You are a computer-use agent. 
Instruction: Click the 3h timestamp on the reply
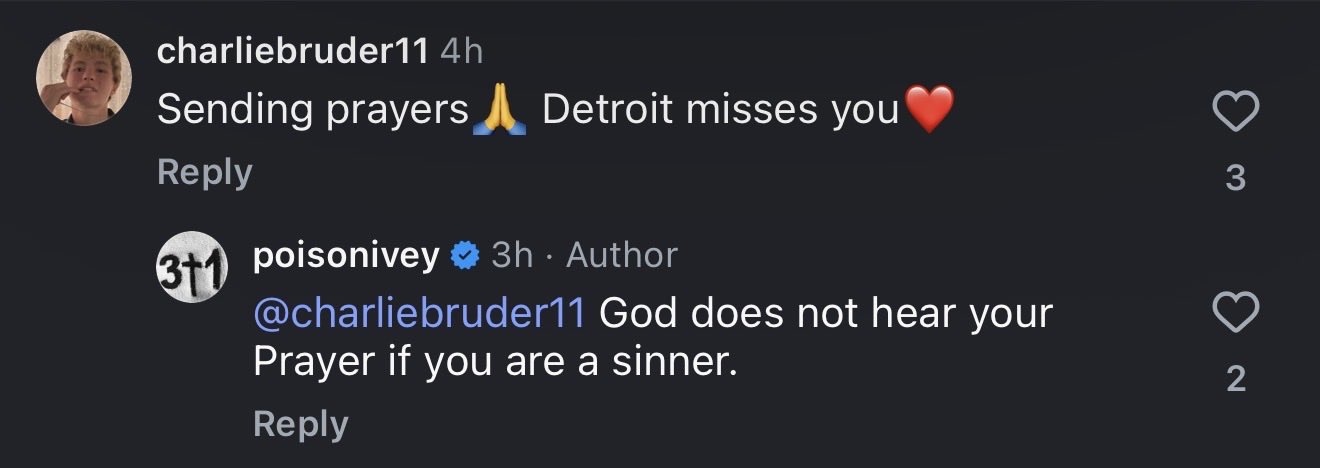pyautogui.click(x=512, y=256)
